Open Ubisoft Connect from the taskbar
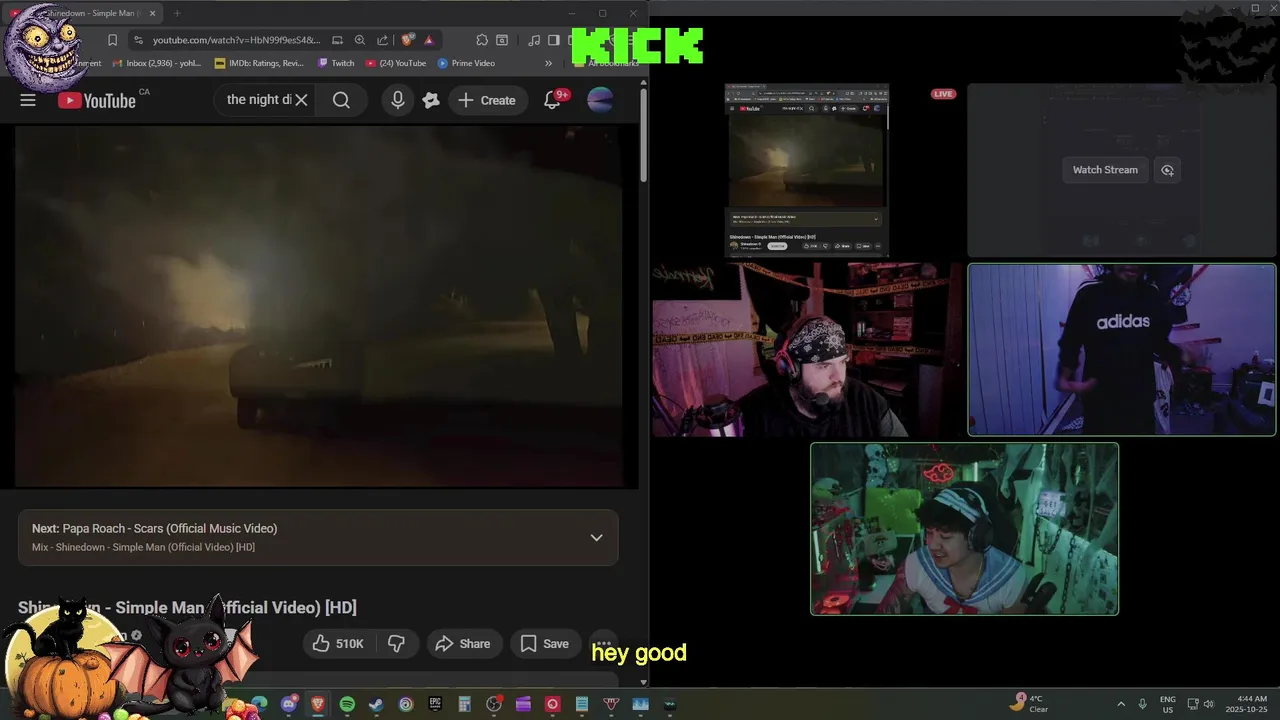This screenshot has width=1280, height=720. 405,704
